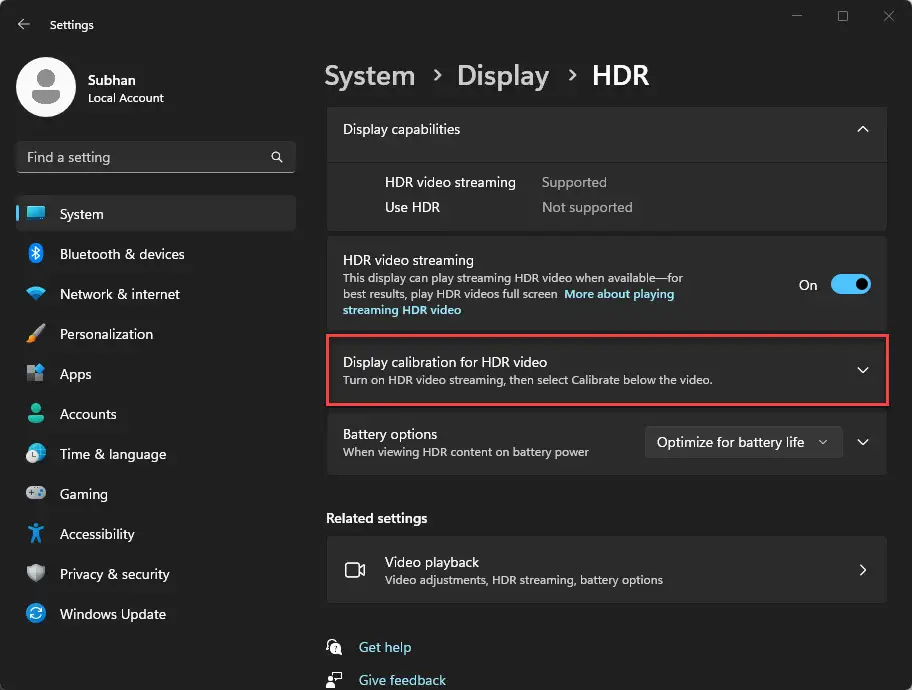Expand Display calibration for HDR video
This screenshot has width=912, height=690.
pos(862,370)
